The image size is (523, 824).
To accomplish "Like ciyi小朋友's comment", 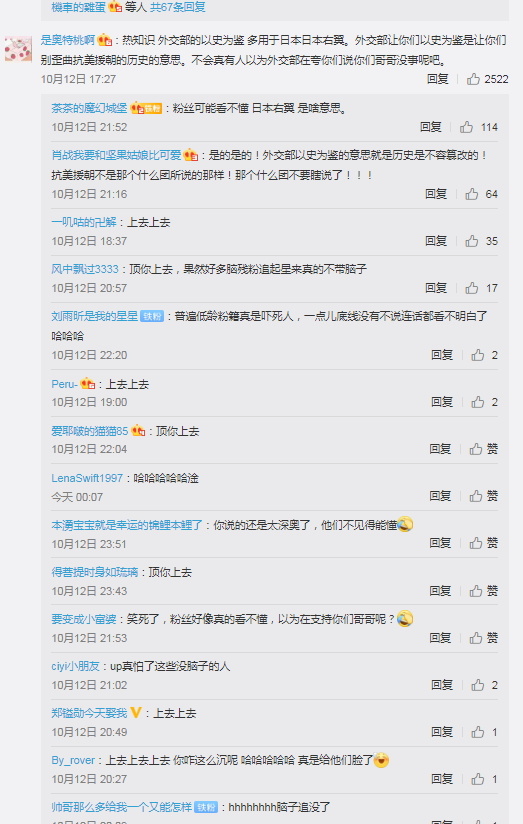I will click(477, 685).
